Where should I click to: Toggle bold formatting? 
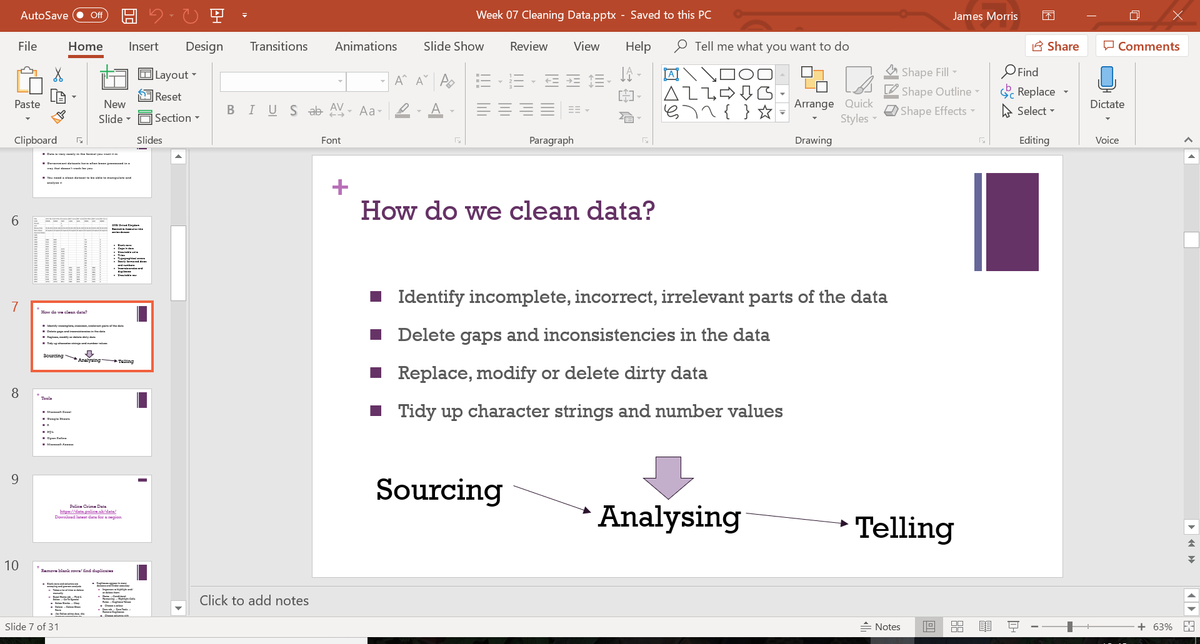[229, 108]
